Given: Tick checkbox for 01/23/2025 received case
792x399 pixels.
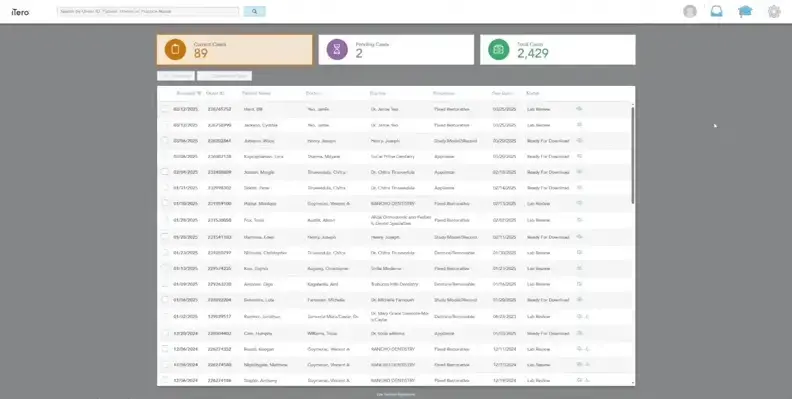Looking at the screenshot, I should pyautogui.click(x=165, y=253).
